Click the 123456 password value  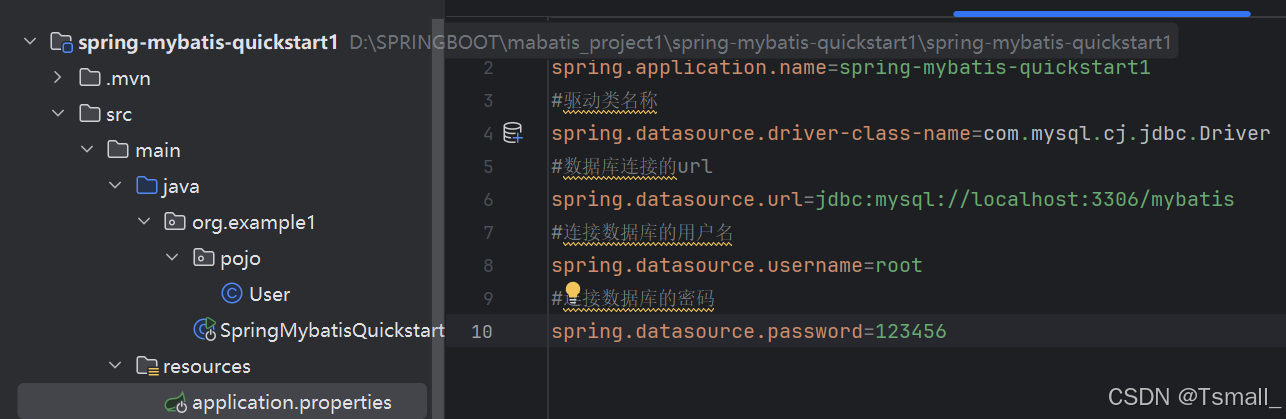(x=911, y=331)
